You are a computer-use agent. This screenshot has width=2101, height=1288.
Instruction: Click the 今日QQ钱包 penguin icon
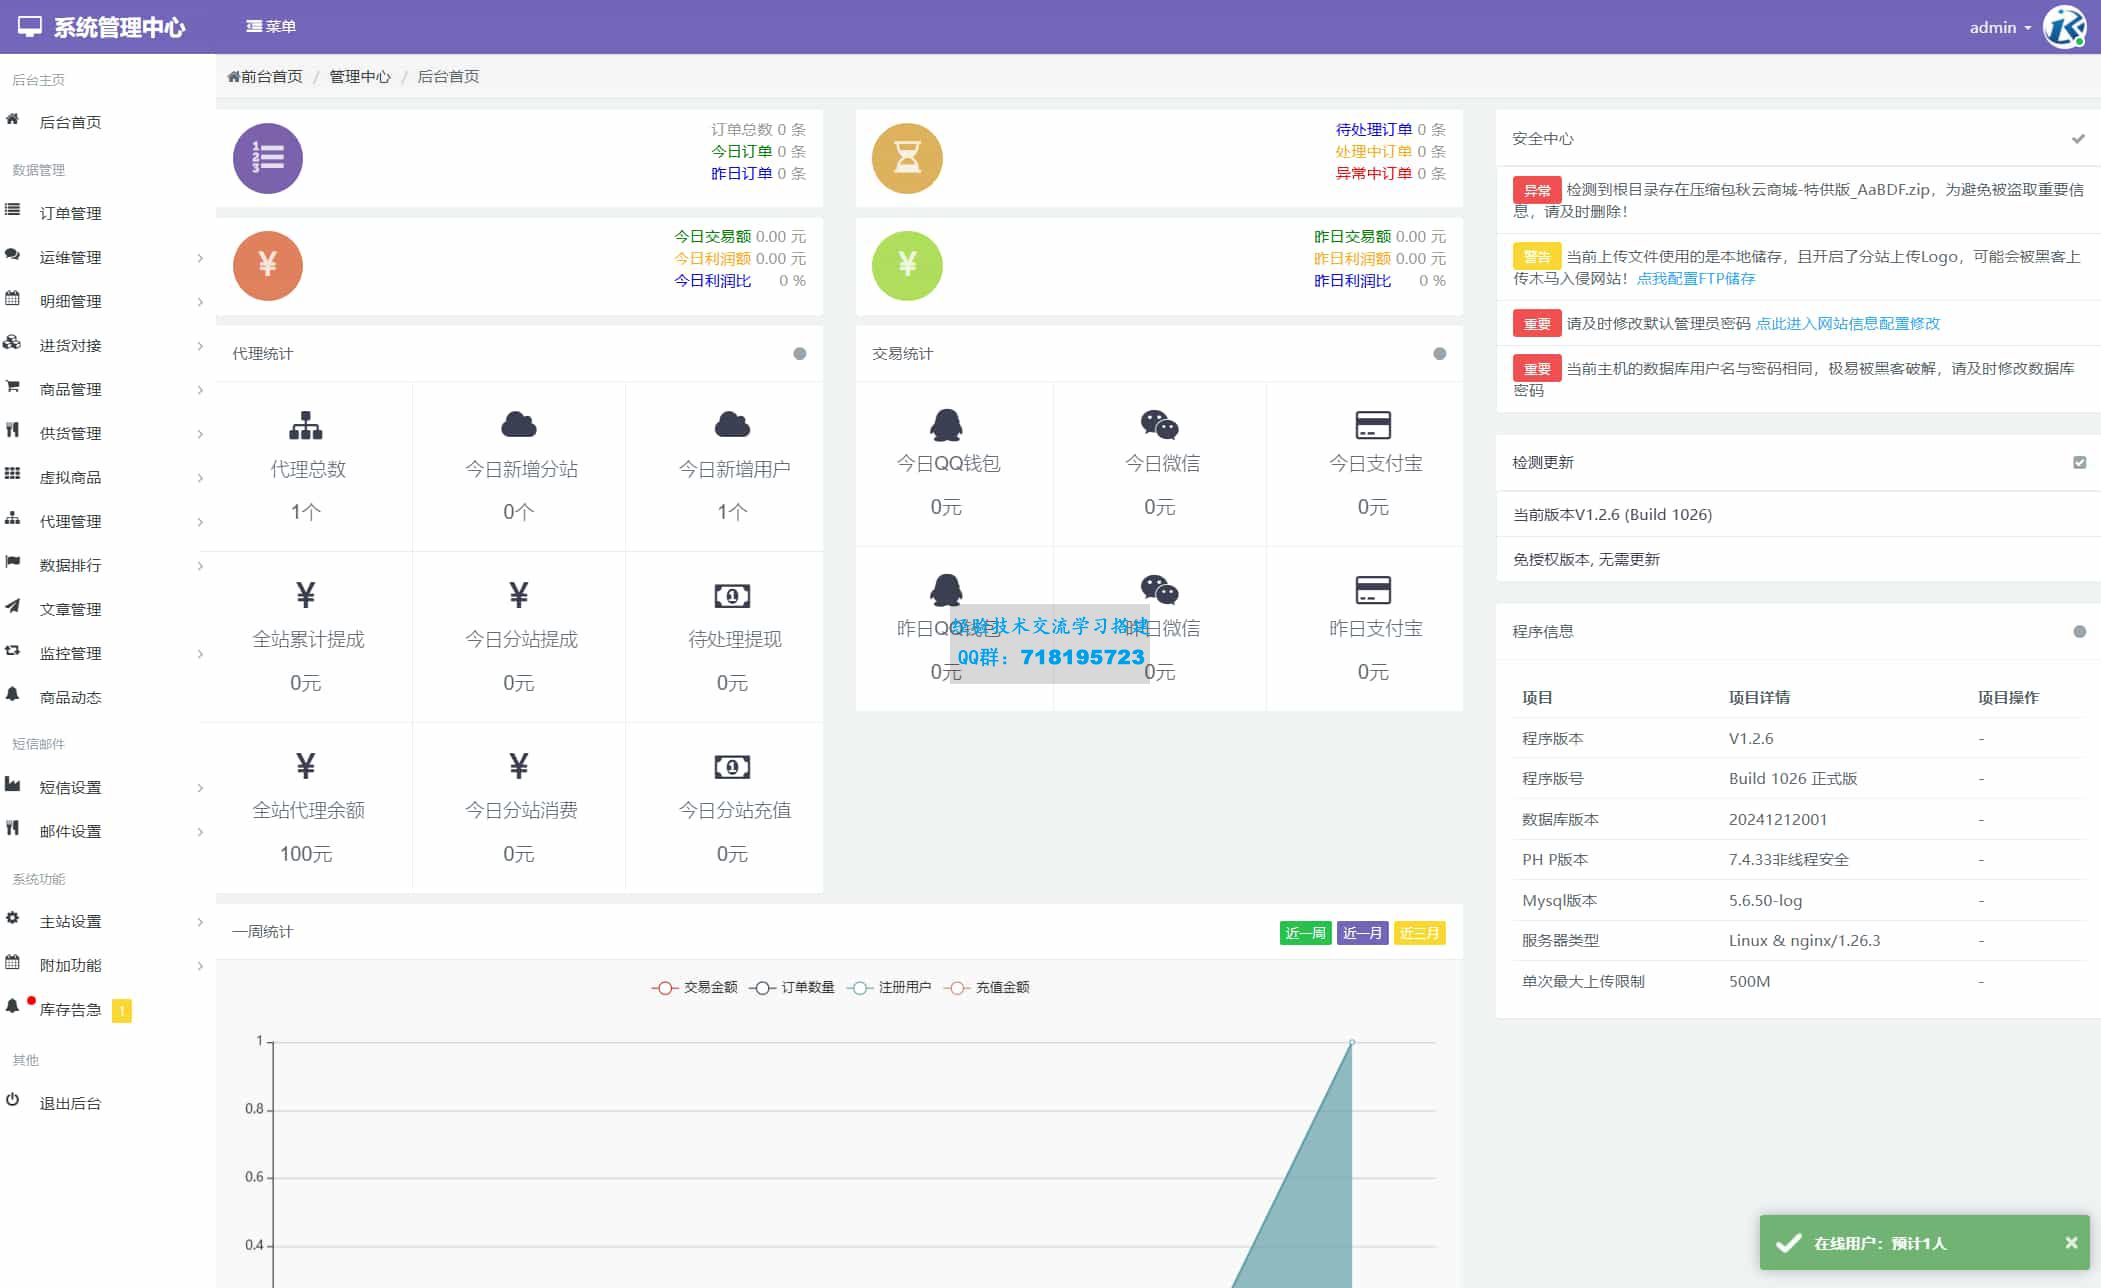tap(946, 425)
